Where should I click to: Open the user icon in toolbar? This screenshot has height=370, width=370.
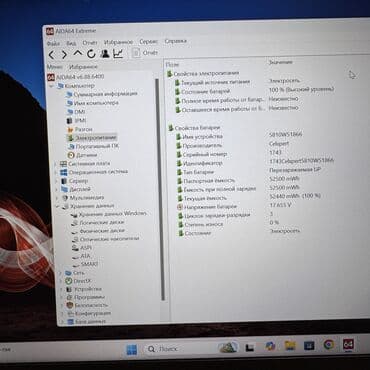105,53
